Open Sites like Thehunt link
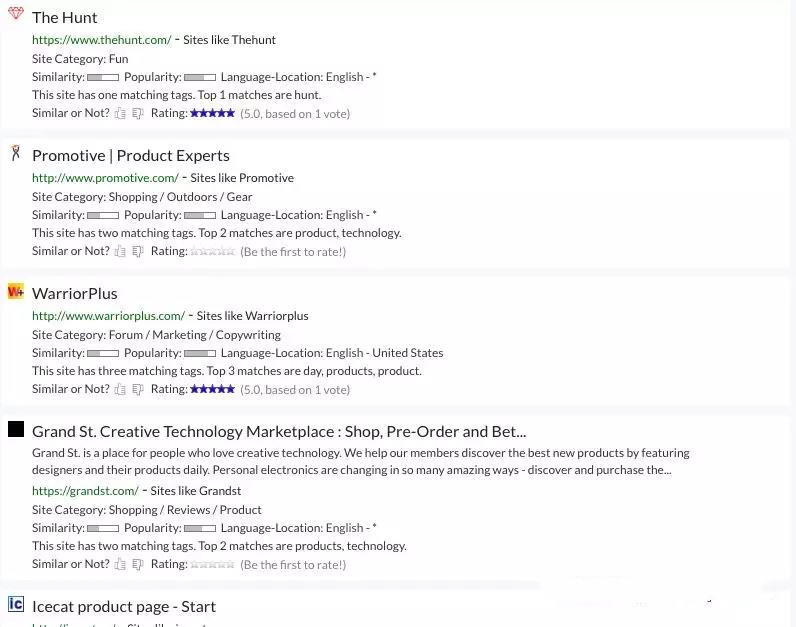Viewport: 796px width, 627px height. (229, 40)
